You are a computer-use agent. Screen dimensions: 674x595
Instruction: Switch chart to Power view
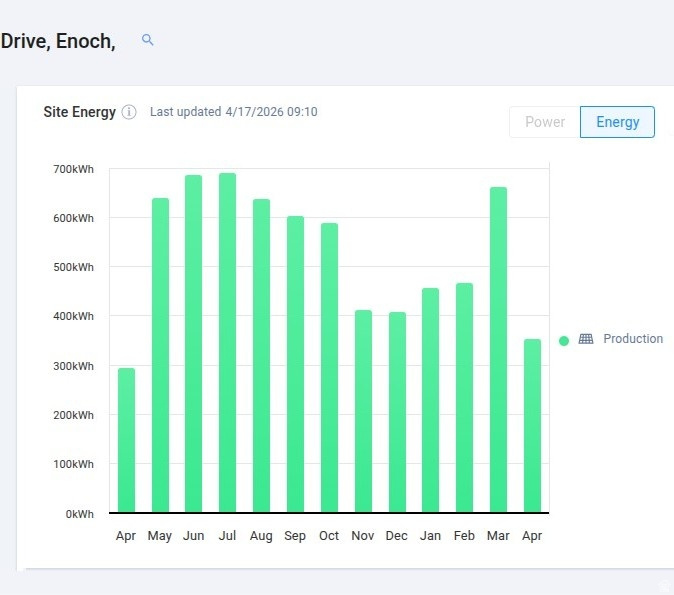pyautogui.click(x=545, y=122)
